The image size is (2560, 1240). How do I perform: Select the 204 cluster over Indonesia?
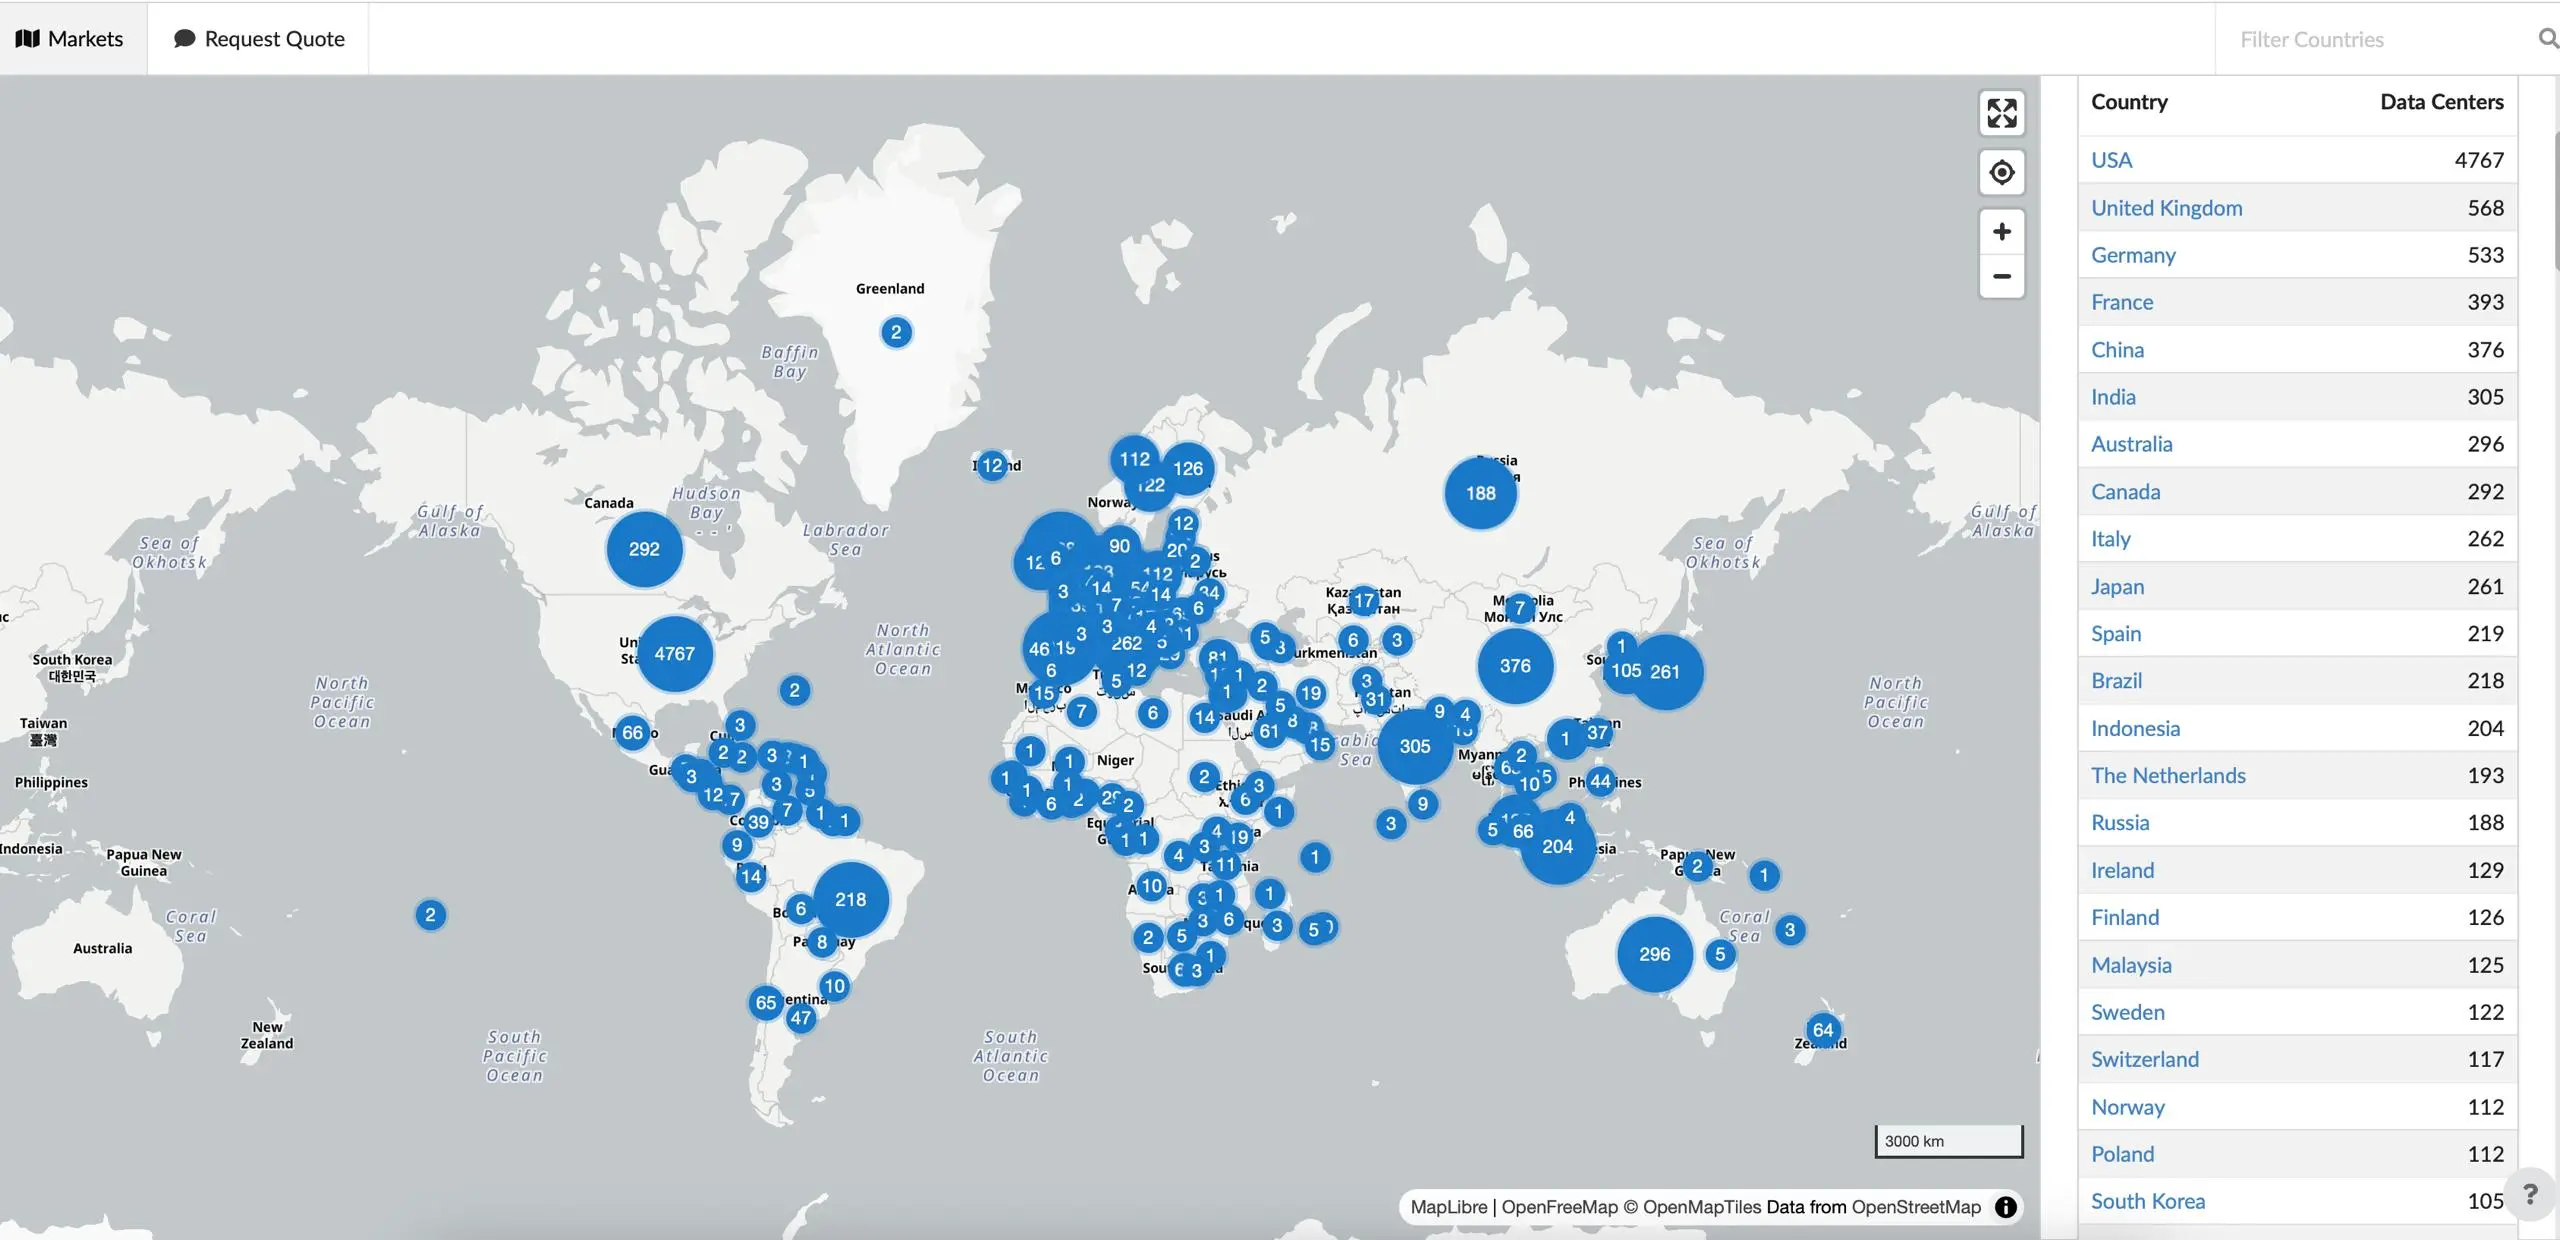[1557, 847]
